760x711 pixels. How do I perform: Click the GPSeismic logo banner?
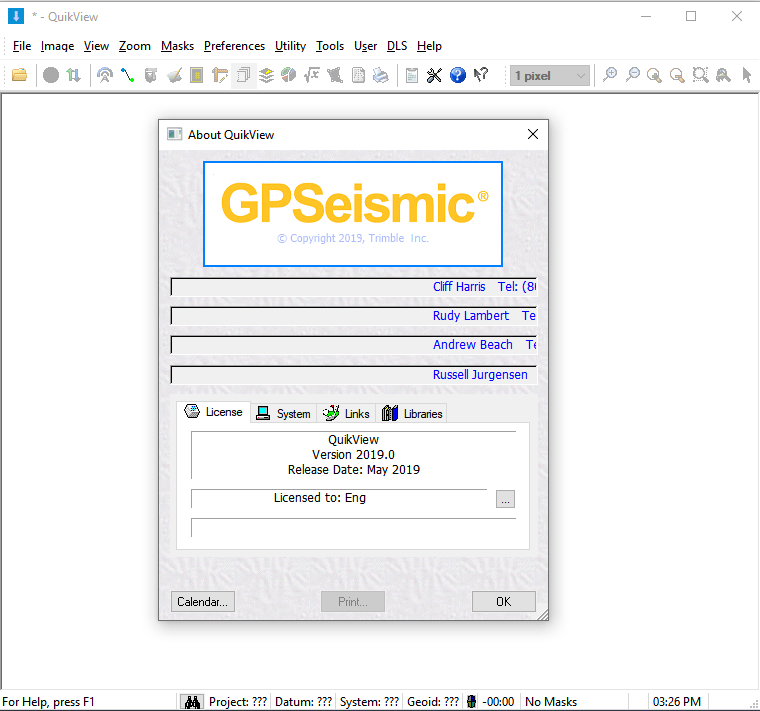click(x=353, y=214)
